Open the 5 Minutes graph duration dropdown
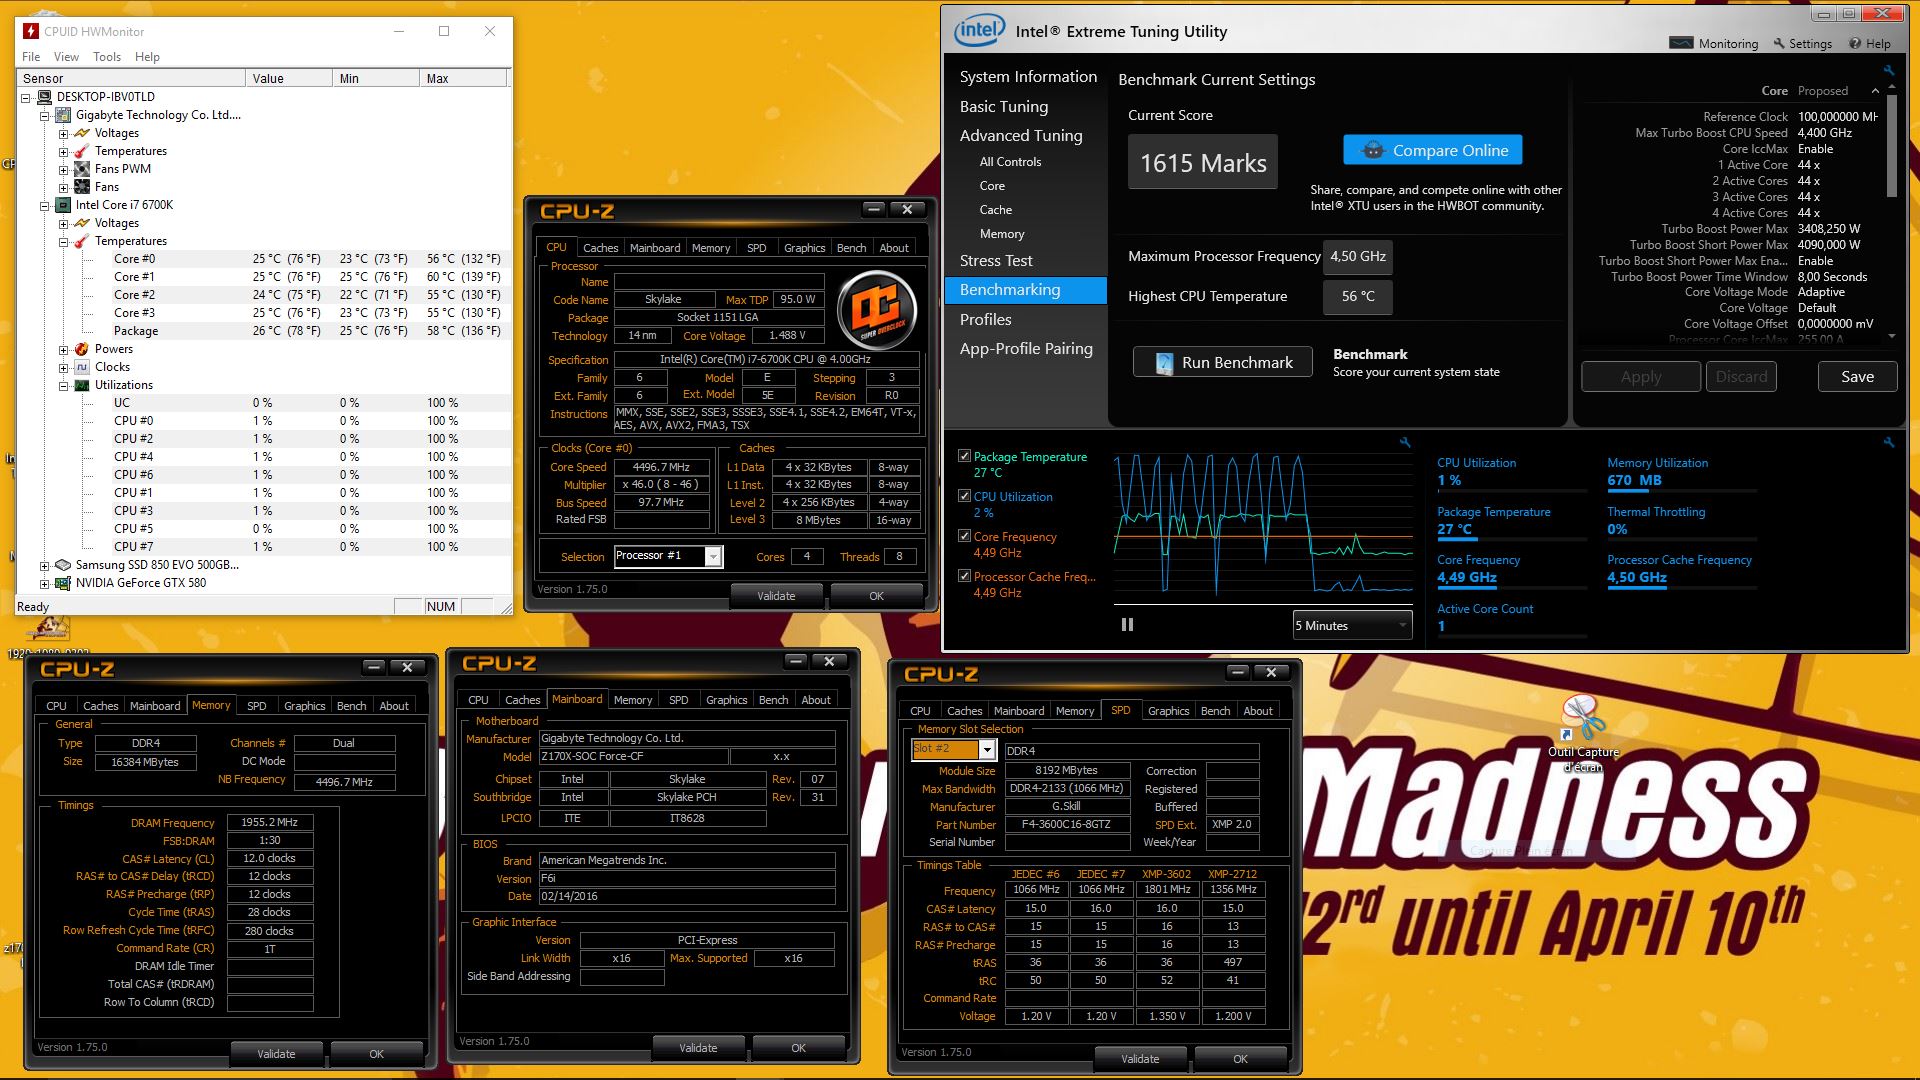 point(1352,625)
